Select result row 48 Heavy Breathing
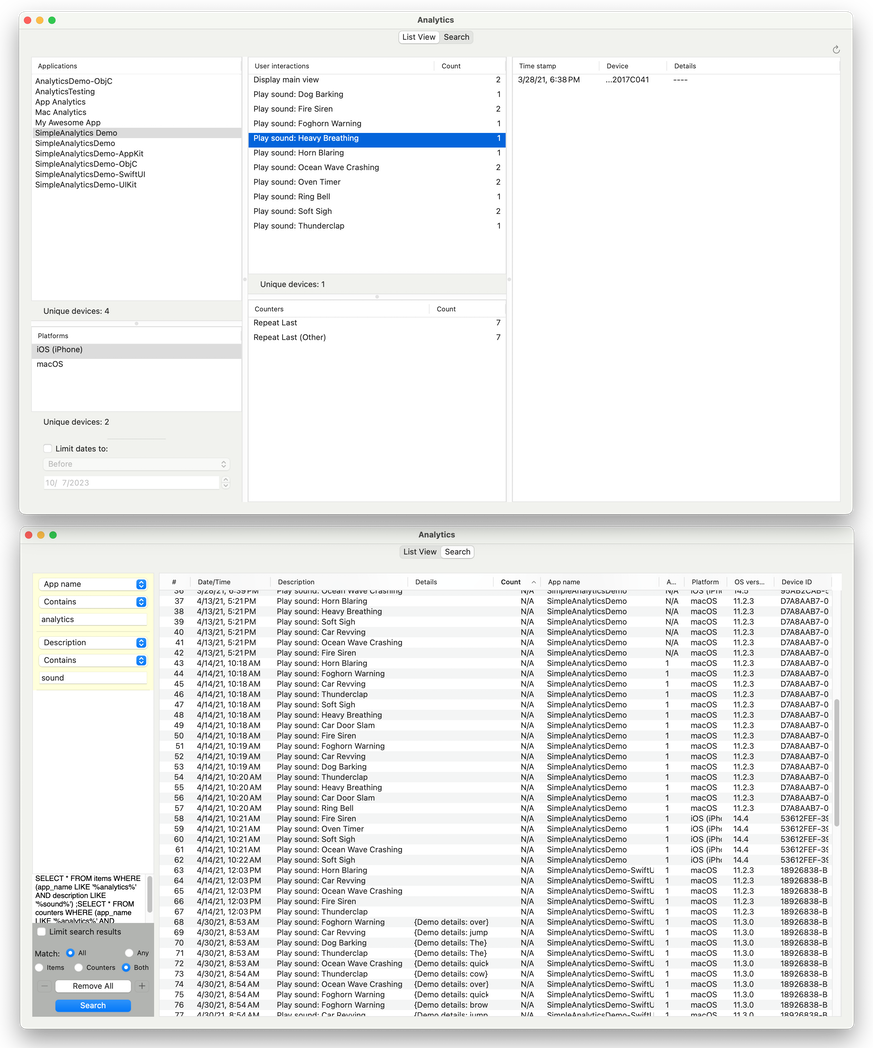This screenshot has height=1048, width=873. click(498, 715)
